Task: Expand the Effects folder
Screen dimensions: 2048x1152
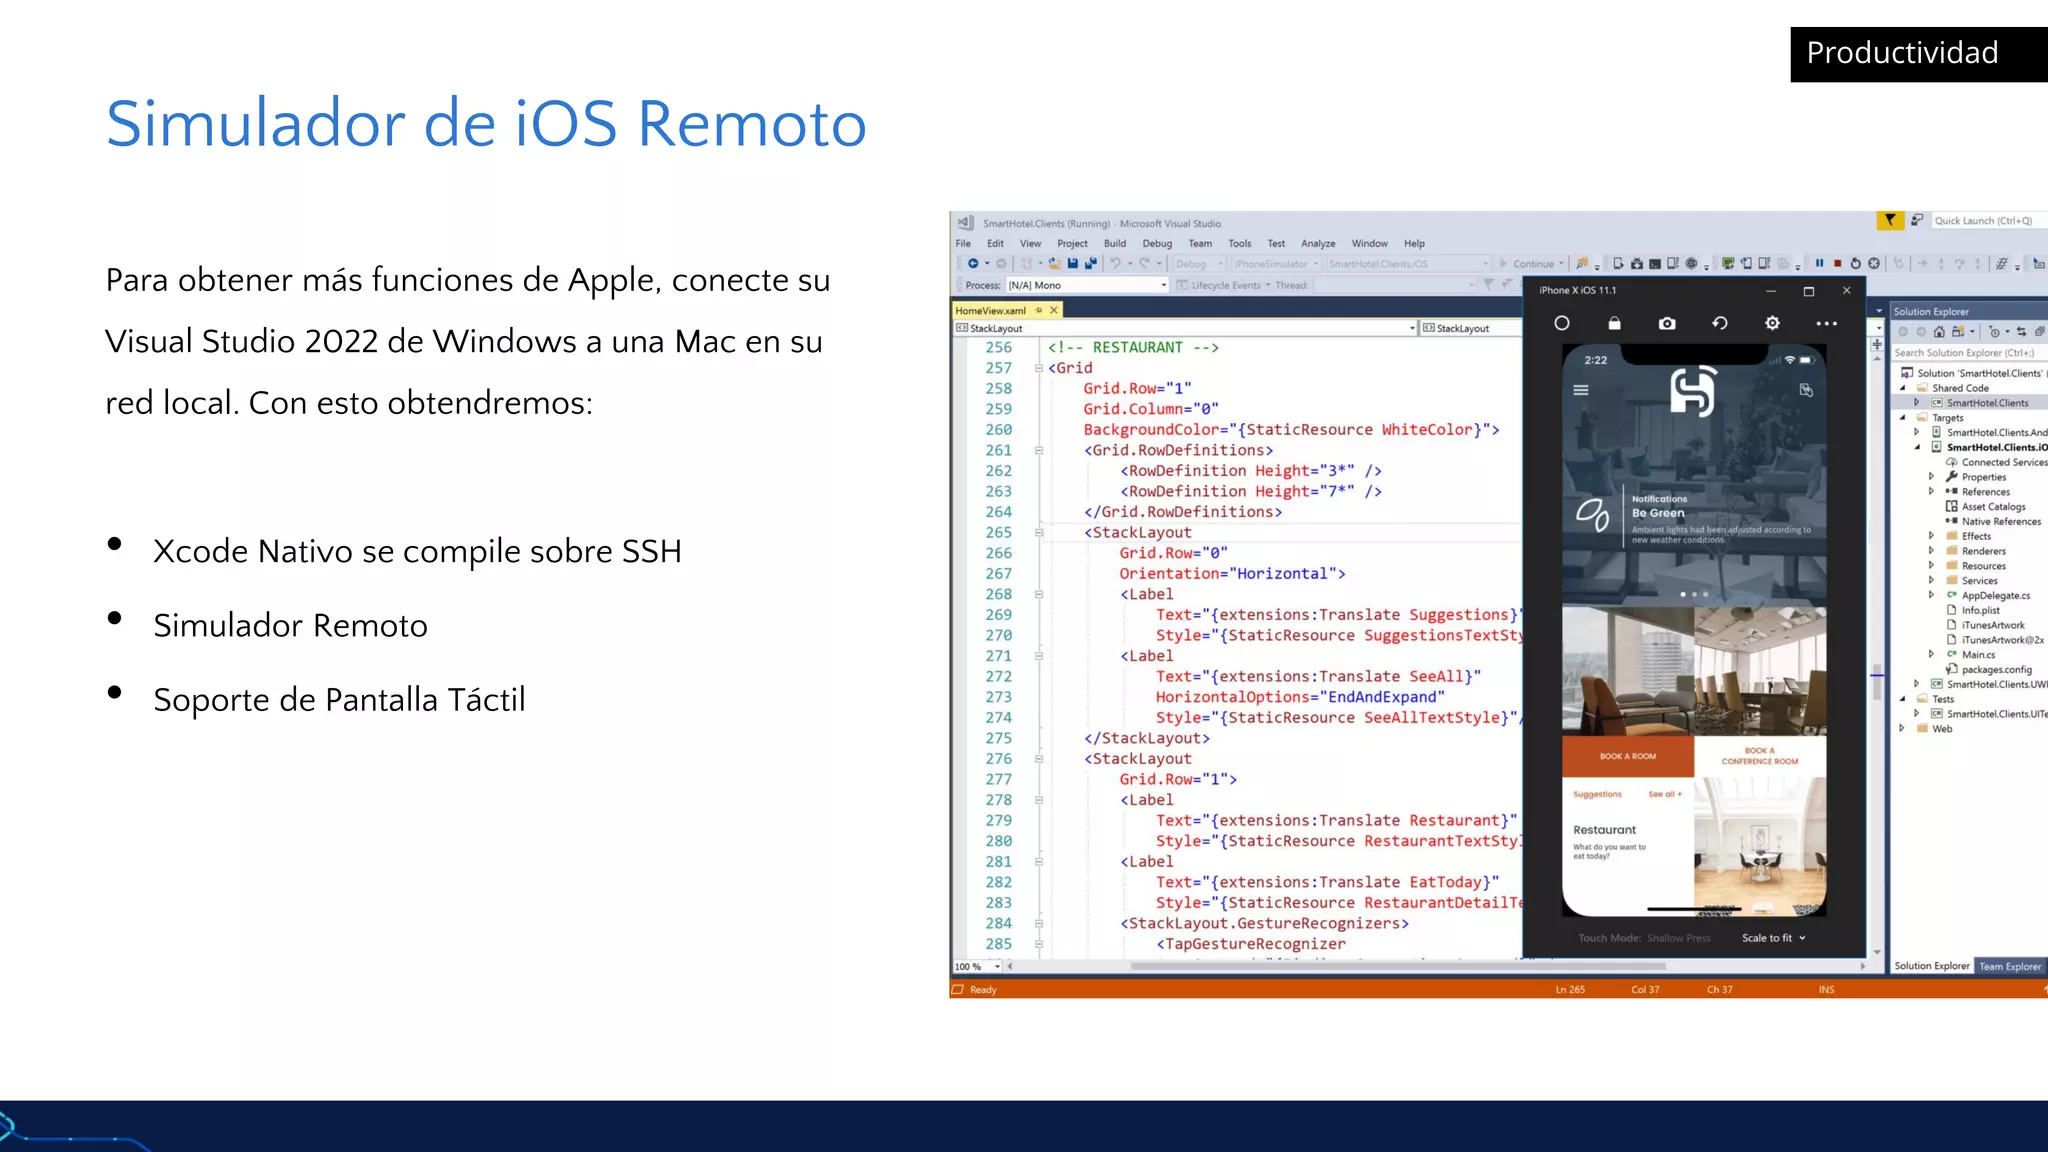Action: tap(1931, 536)
